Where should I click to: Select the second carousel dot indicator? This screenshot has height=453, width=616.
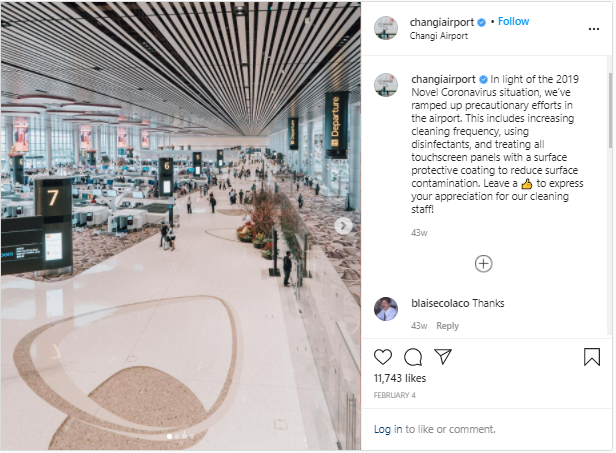pyautogui.click(x=177, y=436)
